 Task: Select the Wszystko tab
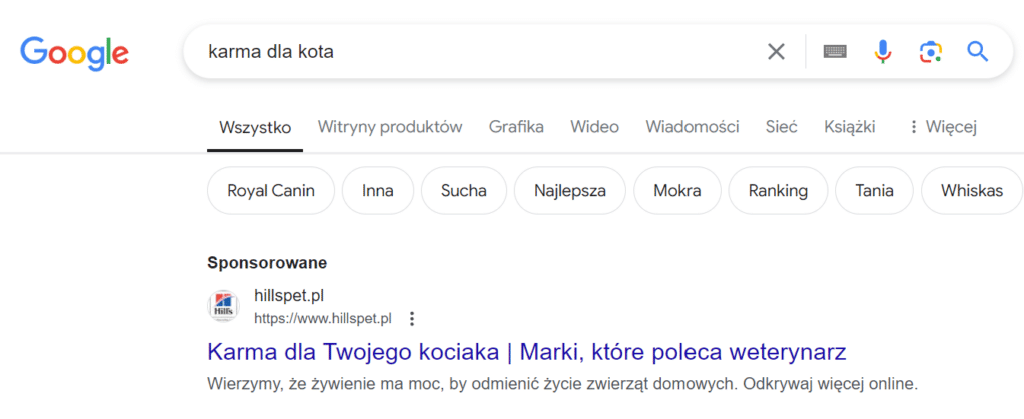[x=255, y=127]
